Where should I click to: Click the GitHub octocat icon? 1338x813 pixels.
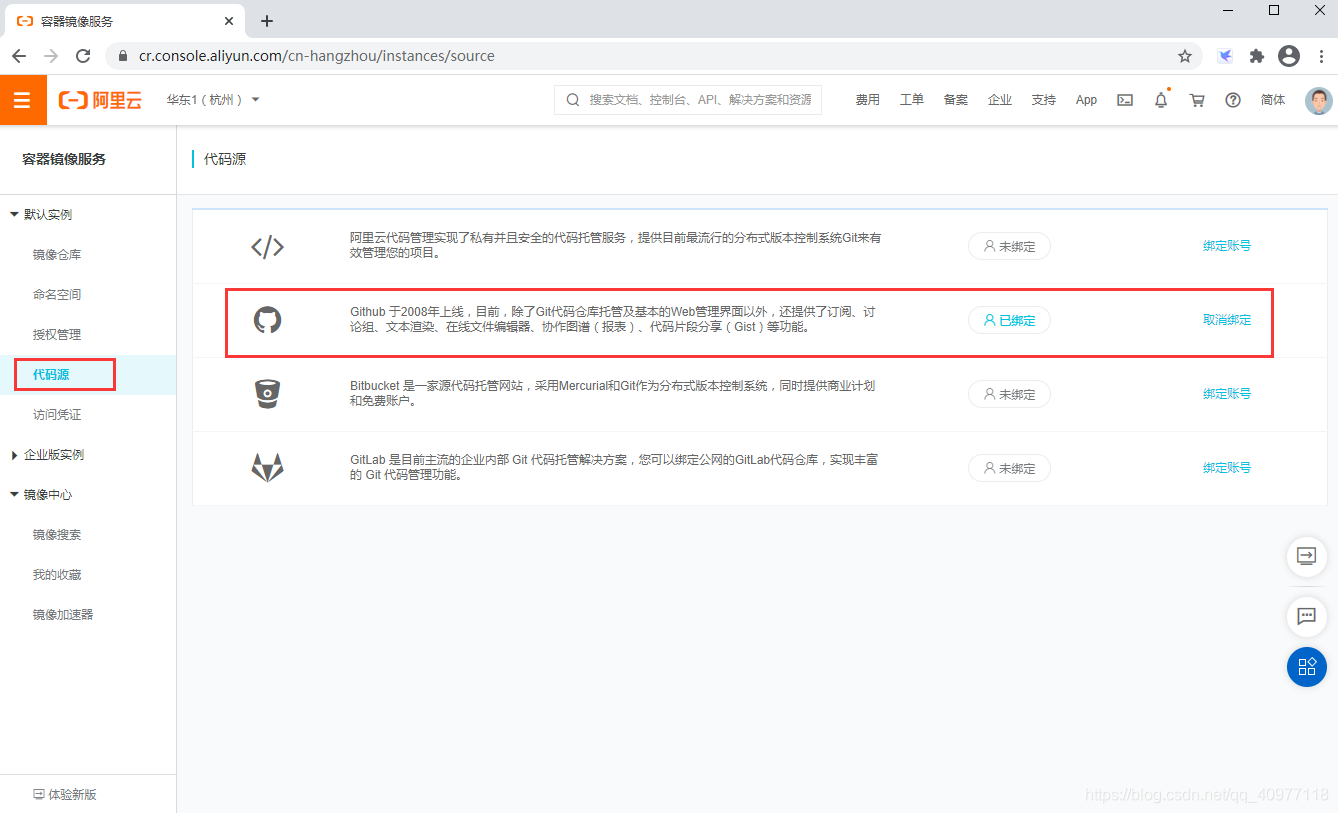[x=267, y=320]
